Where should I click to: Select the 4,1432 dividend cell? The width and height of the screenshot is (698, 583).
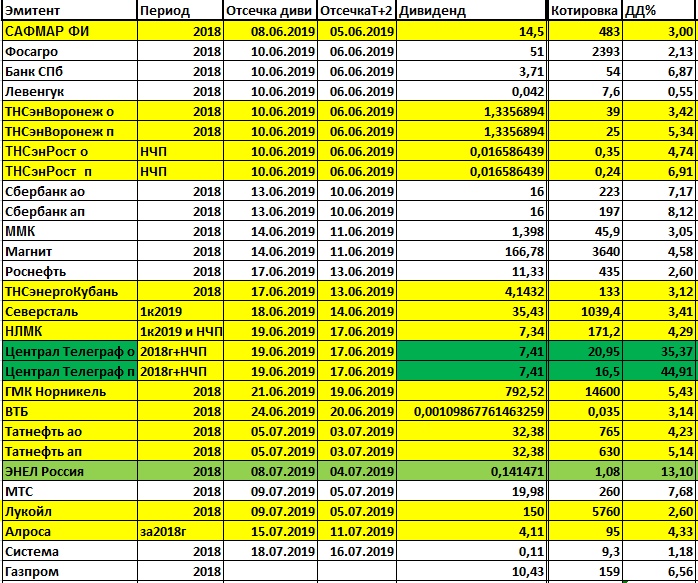471,292
